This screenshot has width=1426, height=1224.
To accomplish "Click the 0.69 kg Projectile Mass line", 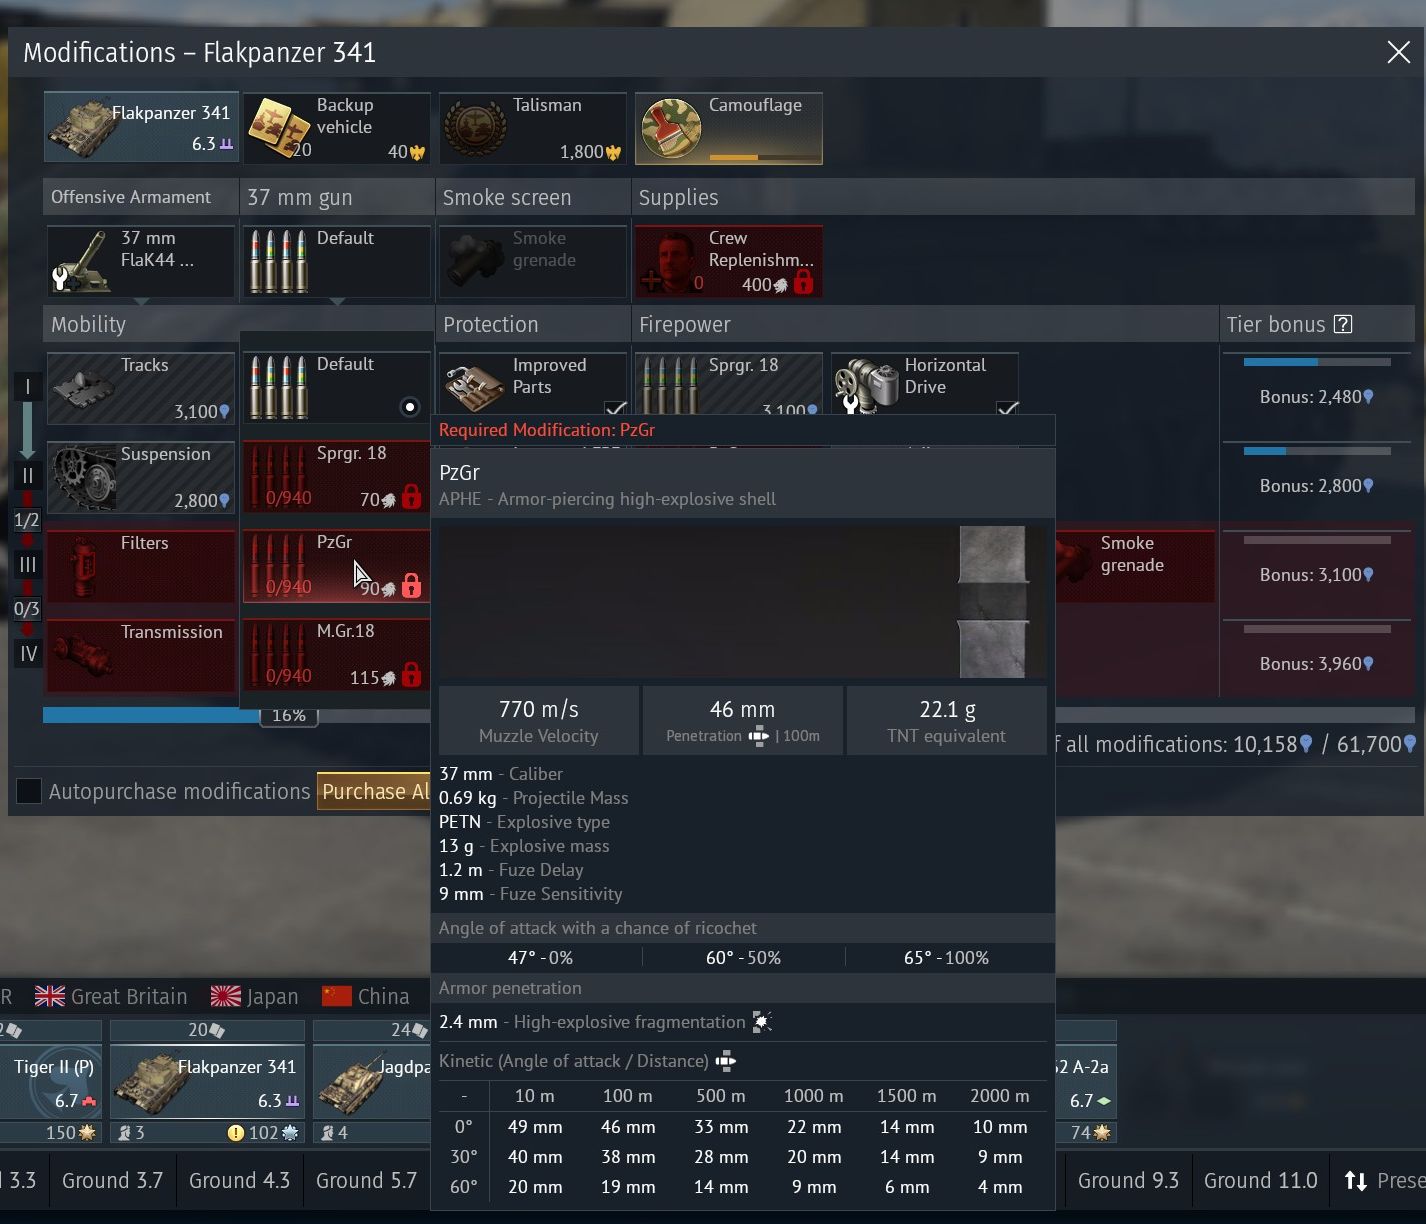I will (x=534, y=798).
